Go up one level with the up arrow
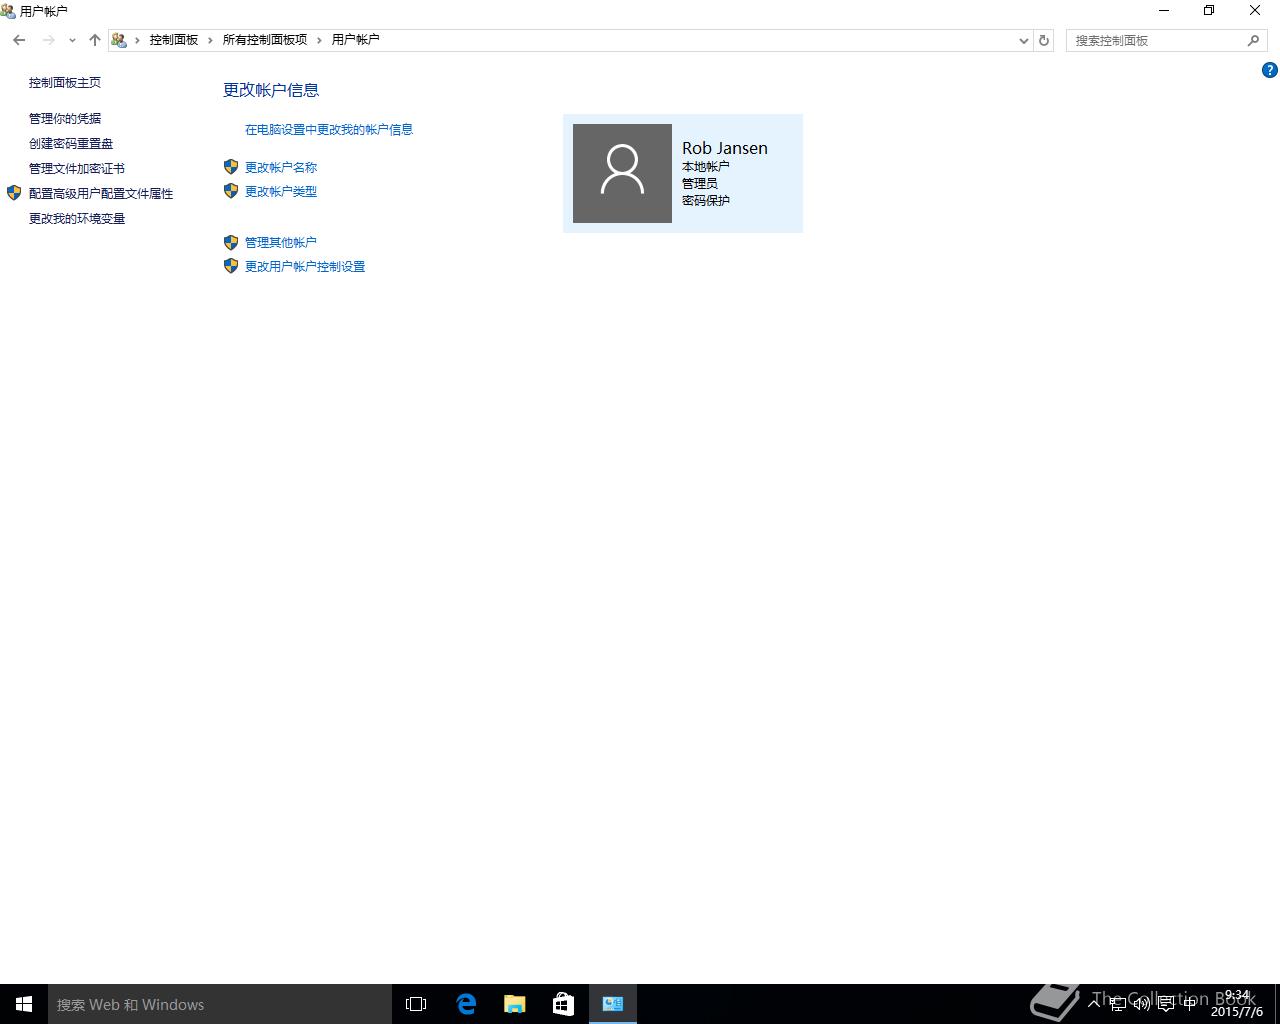This screenshot has width=1280, height=1024. [95, 40]
